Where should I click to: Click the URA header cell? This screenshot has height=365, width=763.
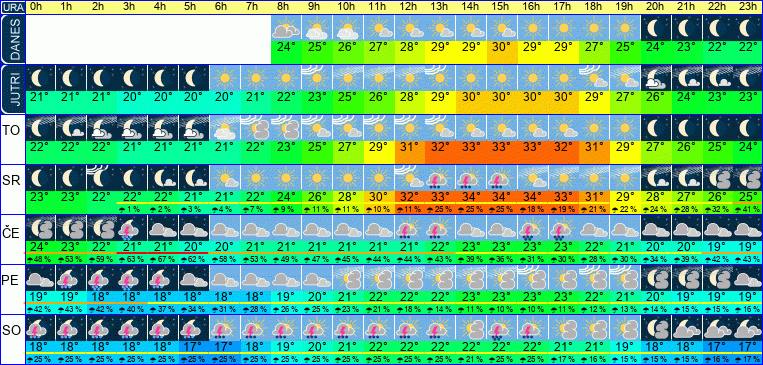click(12, 7)
